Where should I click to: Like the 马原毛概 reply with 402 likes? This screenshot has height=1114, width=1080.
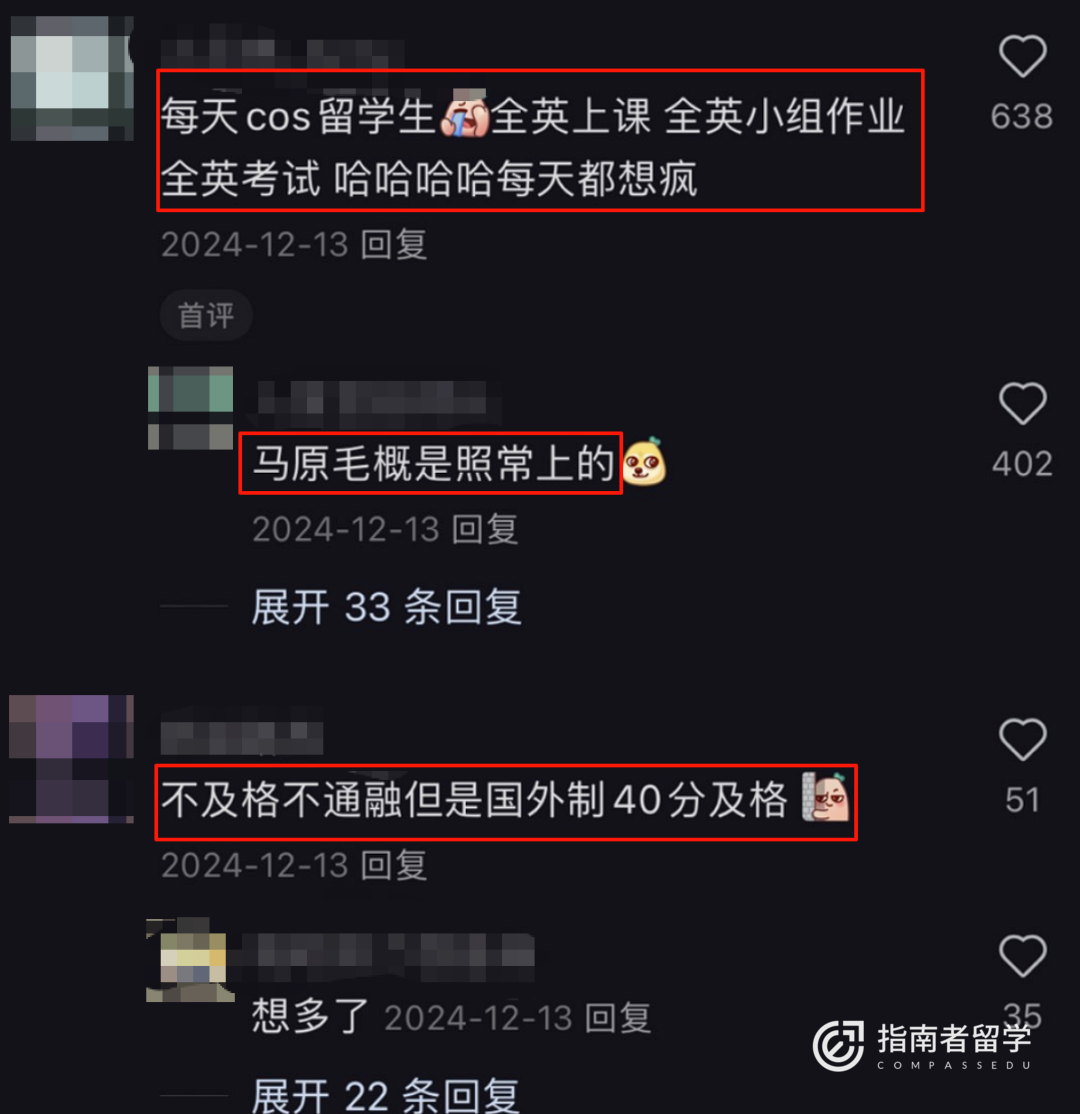click(1022, 404)
